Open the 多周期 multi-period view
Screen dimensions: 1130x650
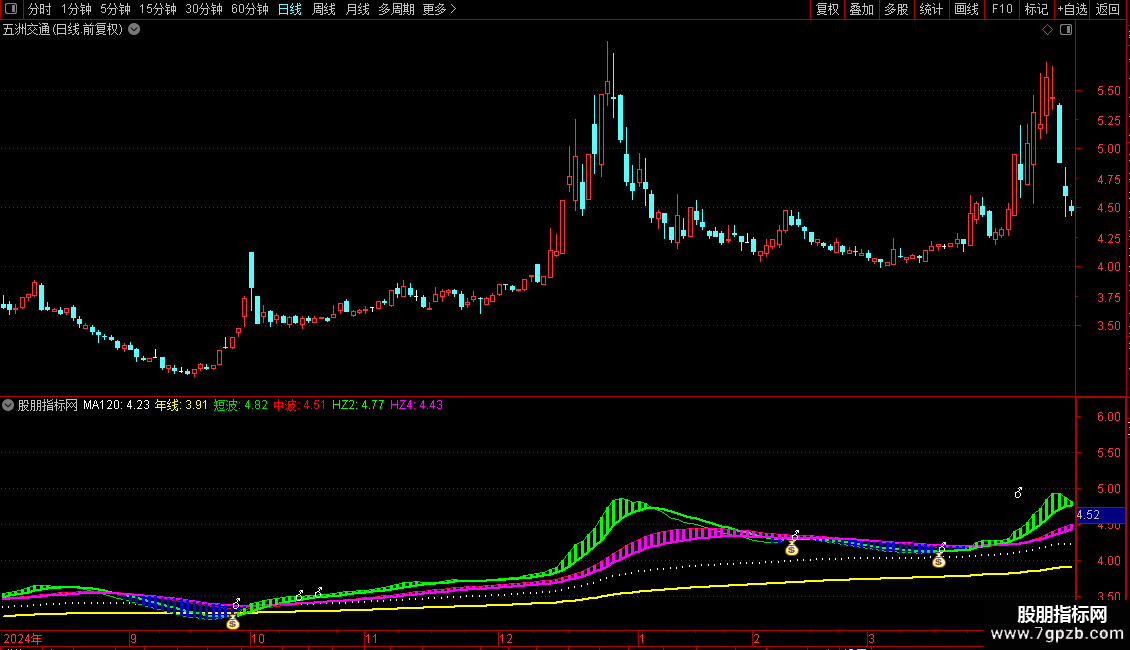tap(396, 9)
